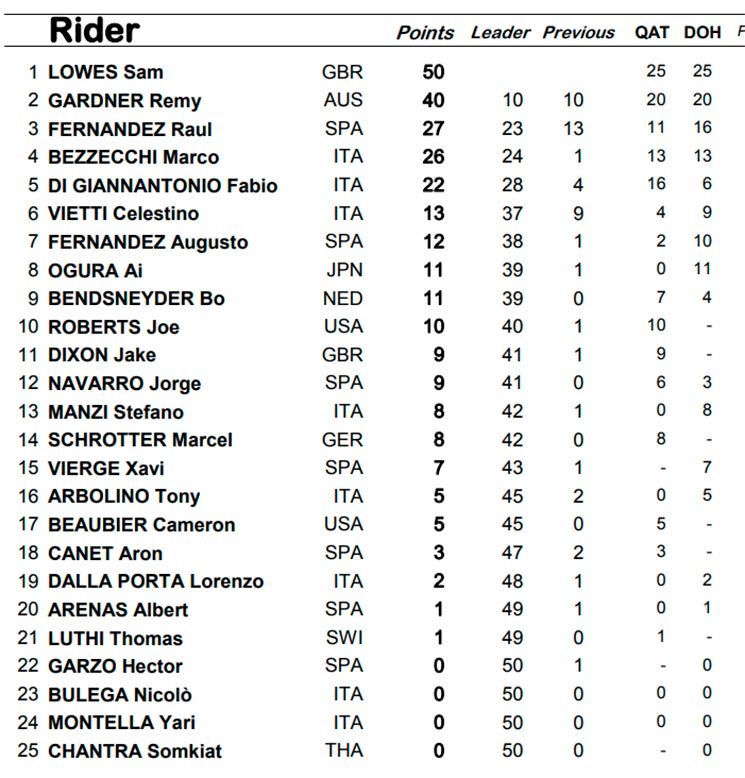Click SCHROTTER Marcel's name
745x778 pixels.
click(x=140, y=440)
